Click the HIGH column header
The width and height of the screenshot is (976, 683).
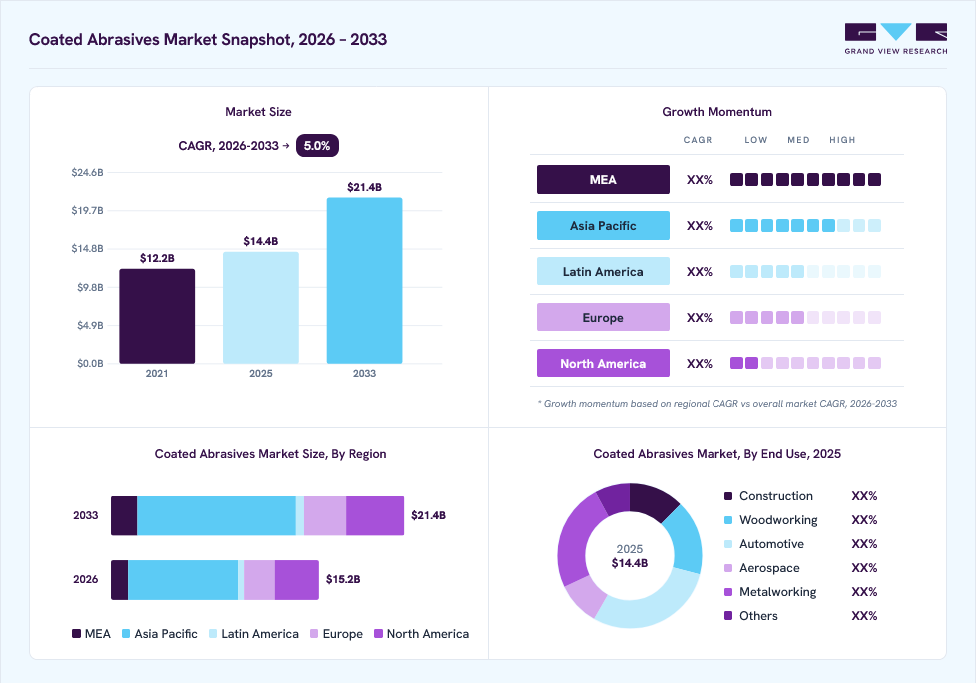coord(842,140)
